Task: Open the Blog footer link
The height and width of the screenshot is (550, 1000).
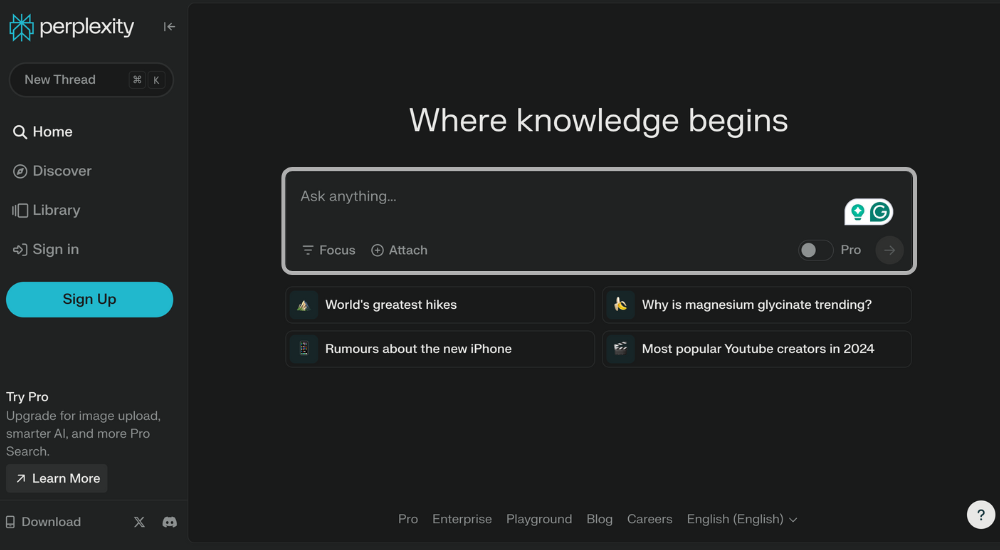Action: click(x=599, y=519)
